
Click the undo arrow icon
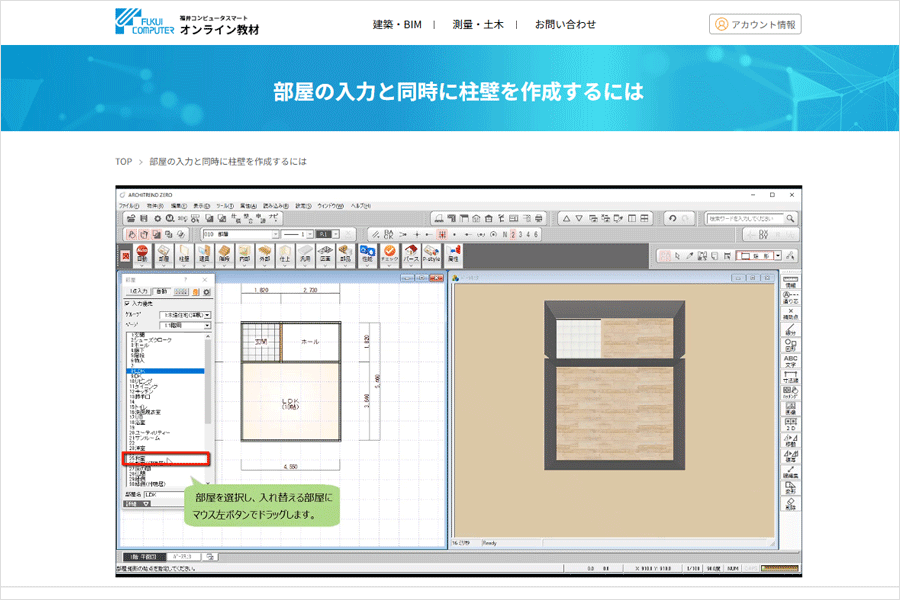[673, 218]
